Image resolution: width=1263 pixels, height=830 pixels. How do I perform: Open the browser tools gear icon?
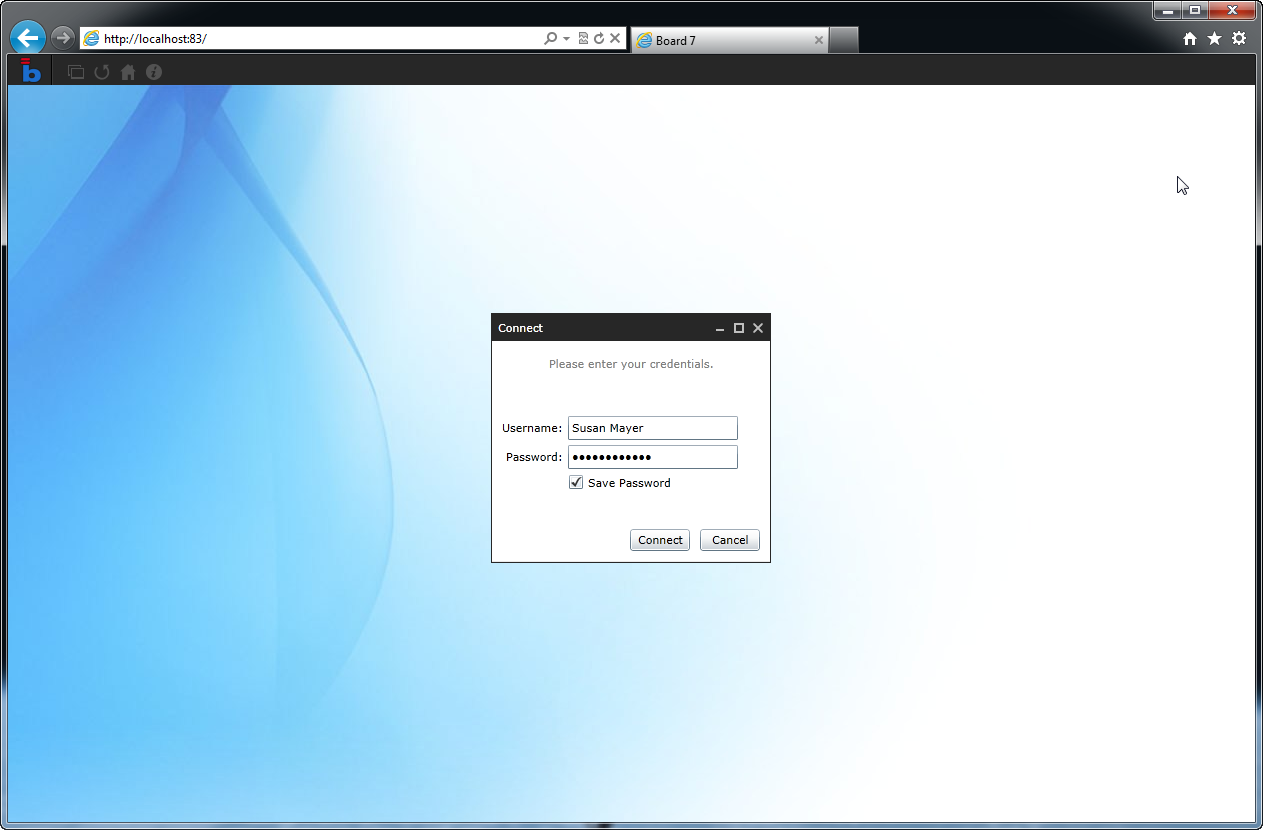point(1239,39)
